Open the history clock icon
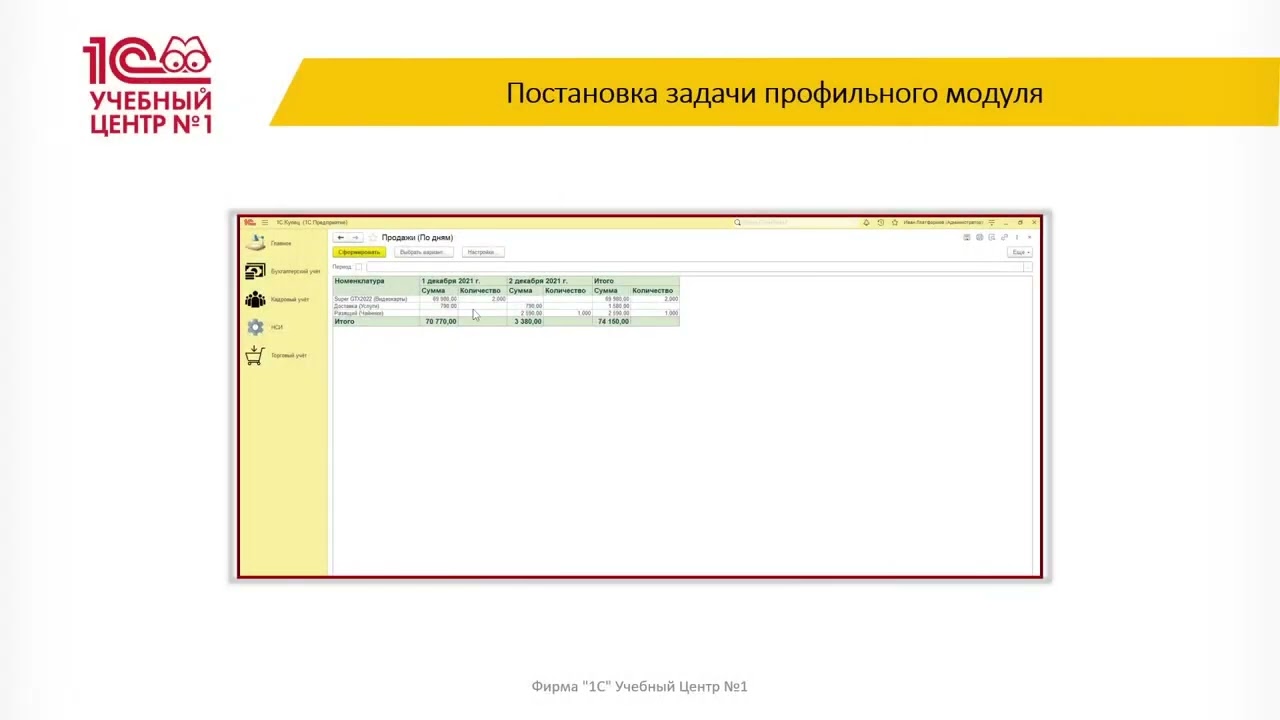Viewport: 1280px width, 720px height. coord(881,222)
